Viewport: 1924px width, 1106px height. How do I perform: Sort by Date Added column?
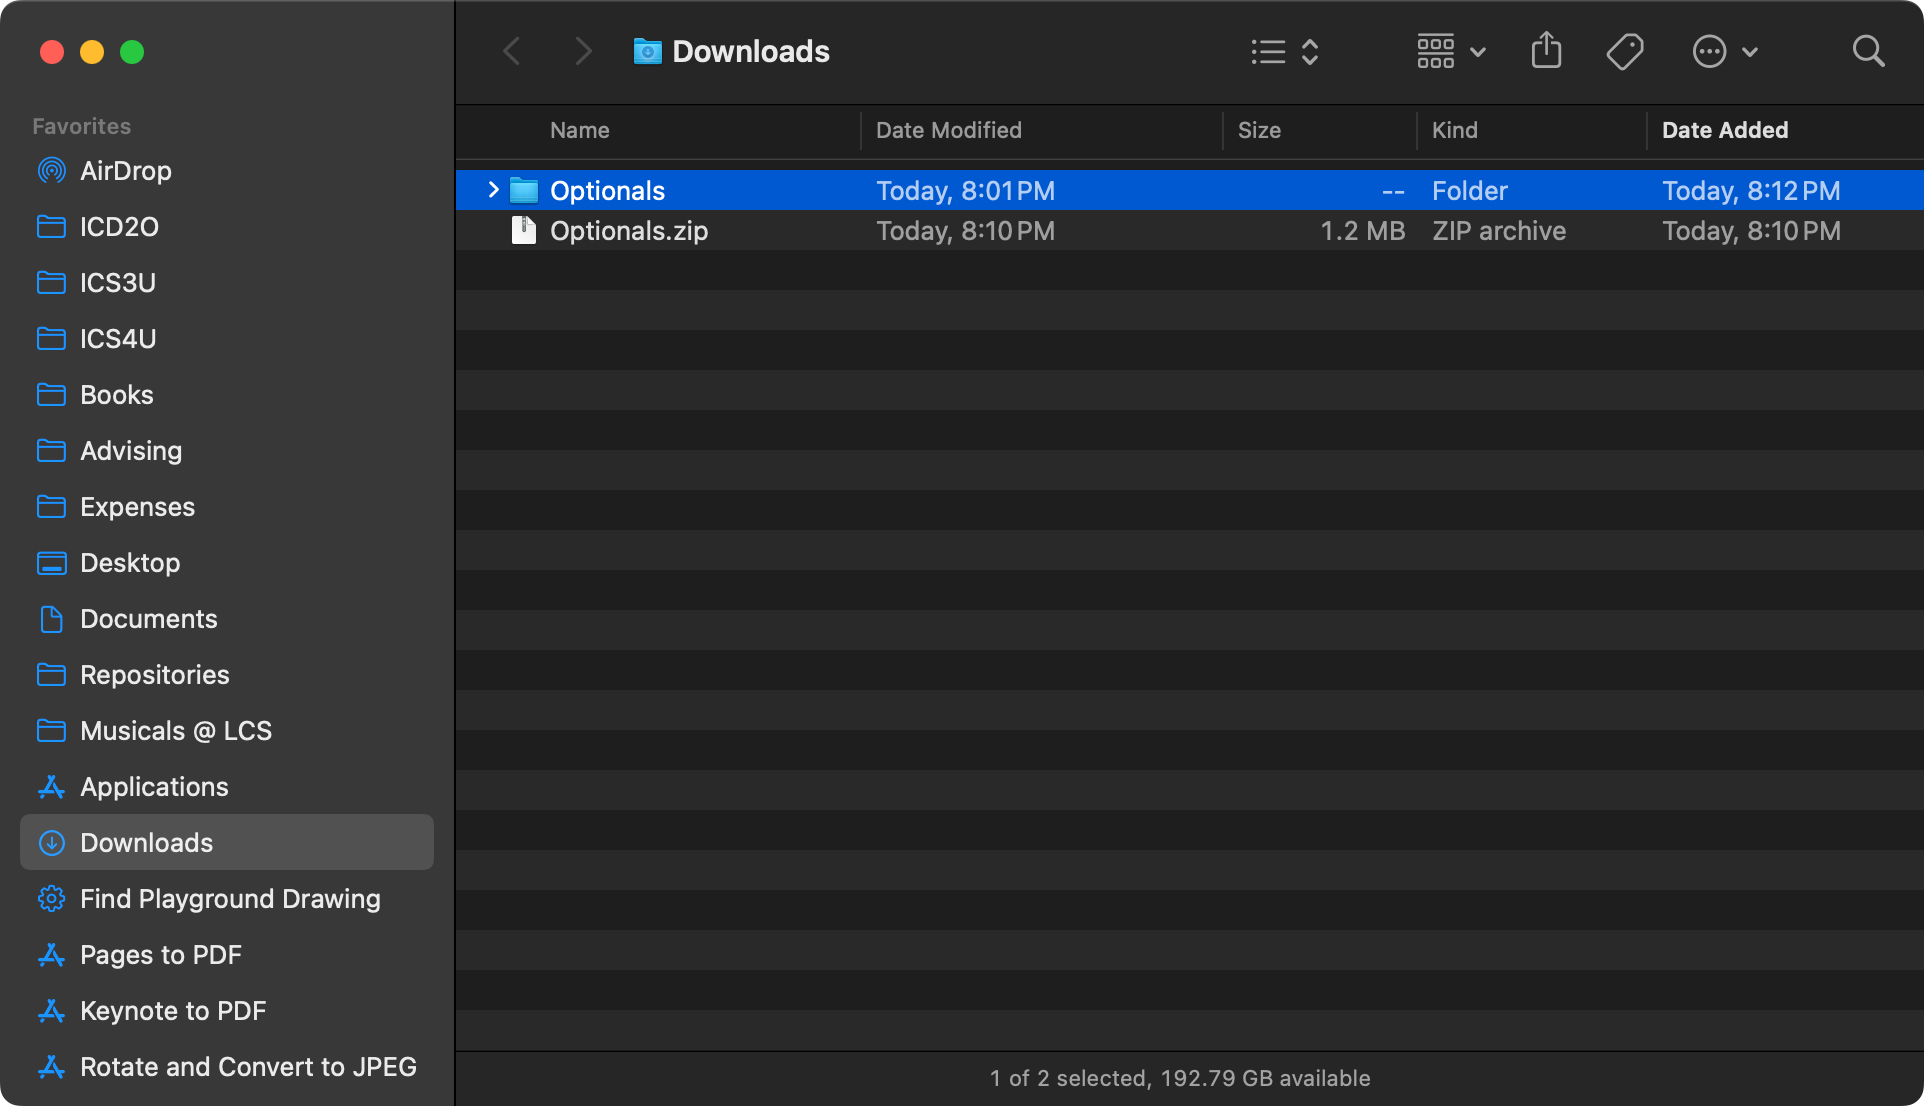point(1724,130)
